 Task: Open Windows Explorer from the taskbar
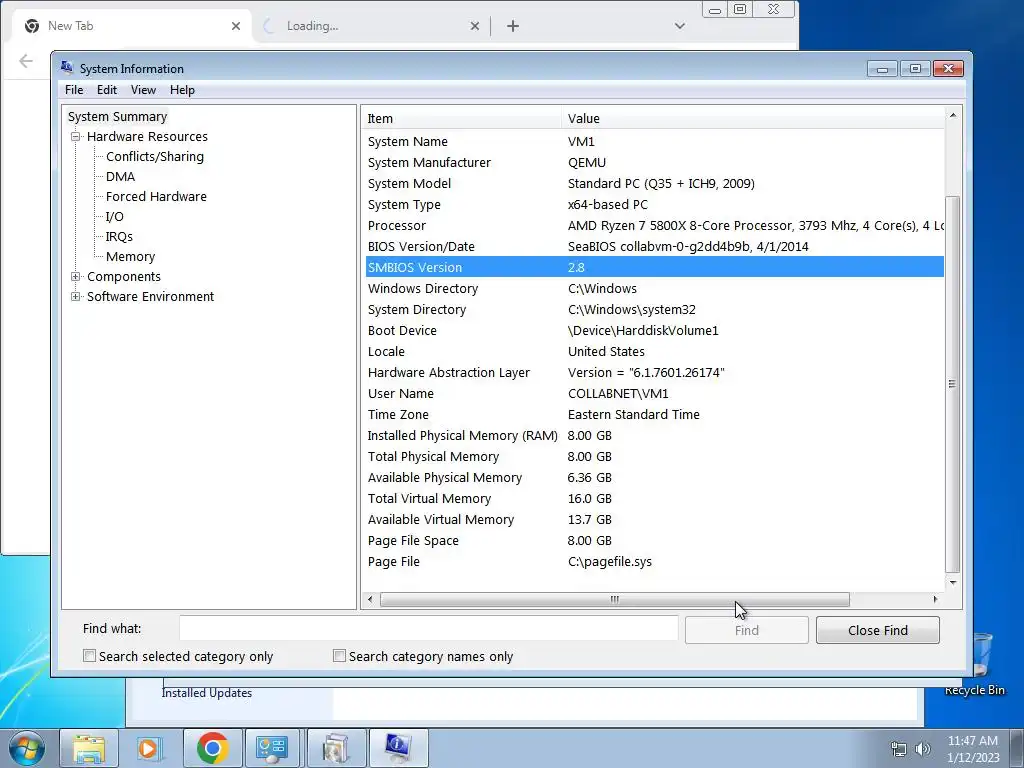point(89,748)
